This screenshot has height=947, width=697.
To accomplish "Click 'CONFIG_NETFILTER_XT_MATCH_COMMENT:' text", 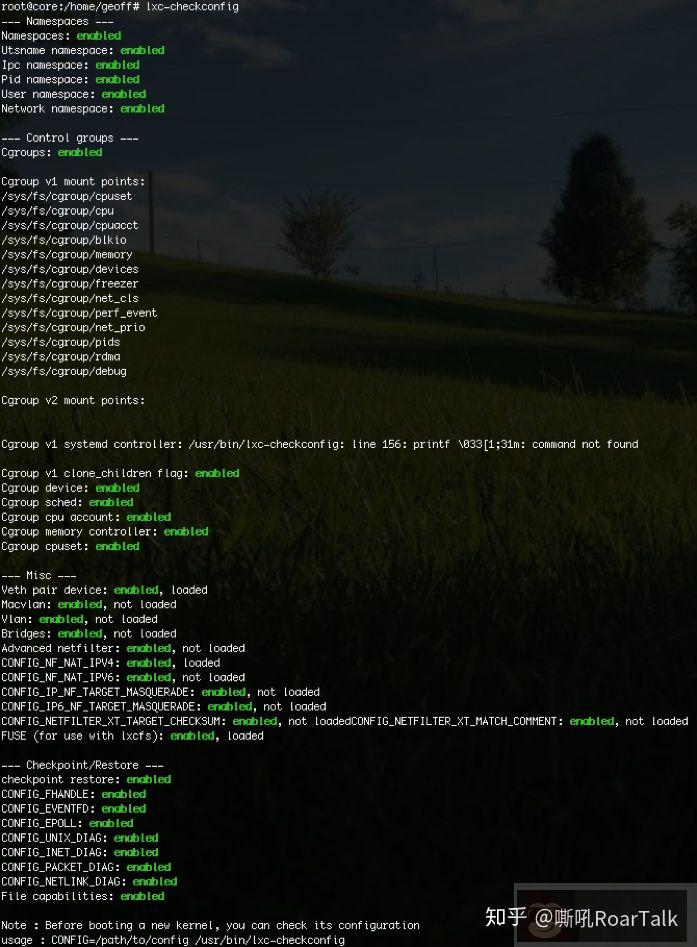I will coord(457,721).
